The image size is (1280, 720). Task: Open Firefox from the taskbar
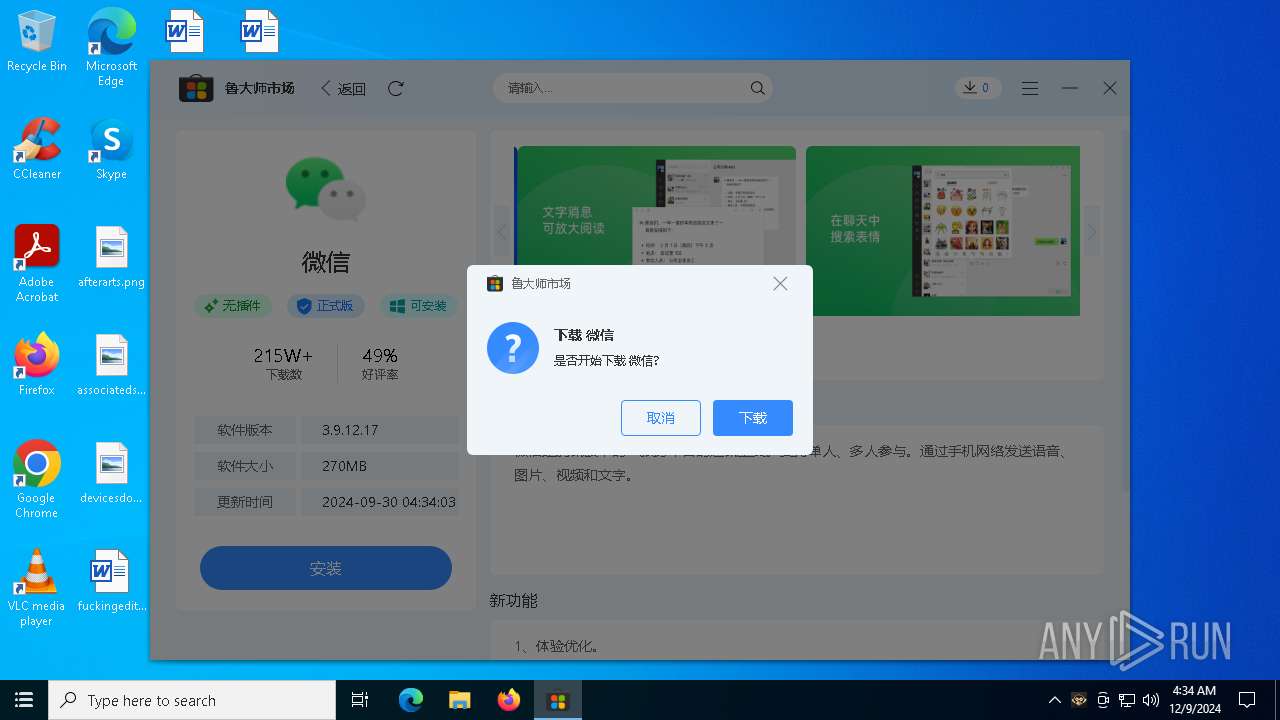[x=509, y=700]
